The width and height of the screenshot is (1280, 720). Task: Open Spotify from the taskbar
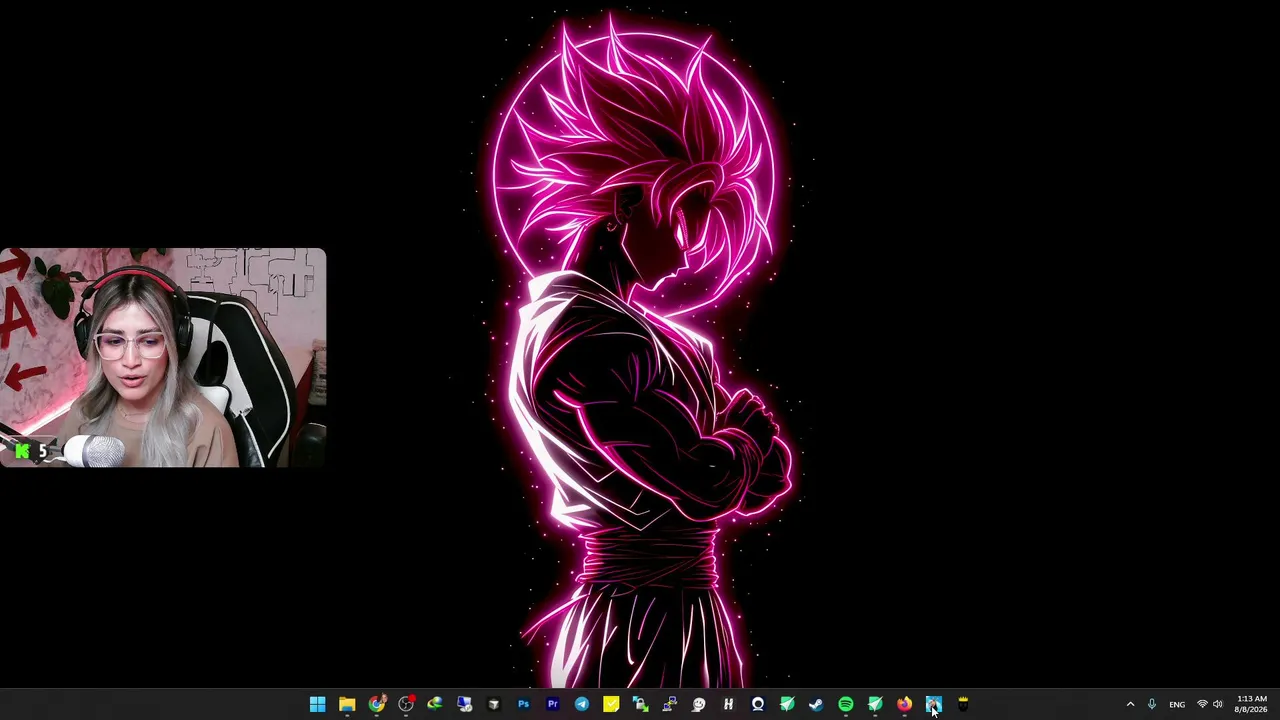point(846,705)
